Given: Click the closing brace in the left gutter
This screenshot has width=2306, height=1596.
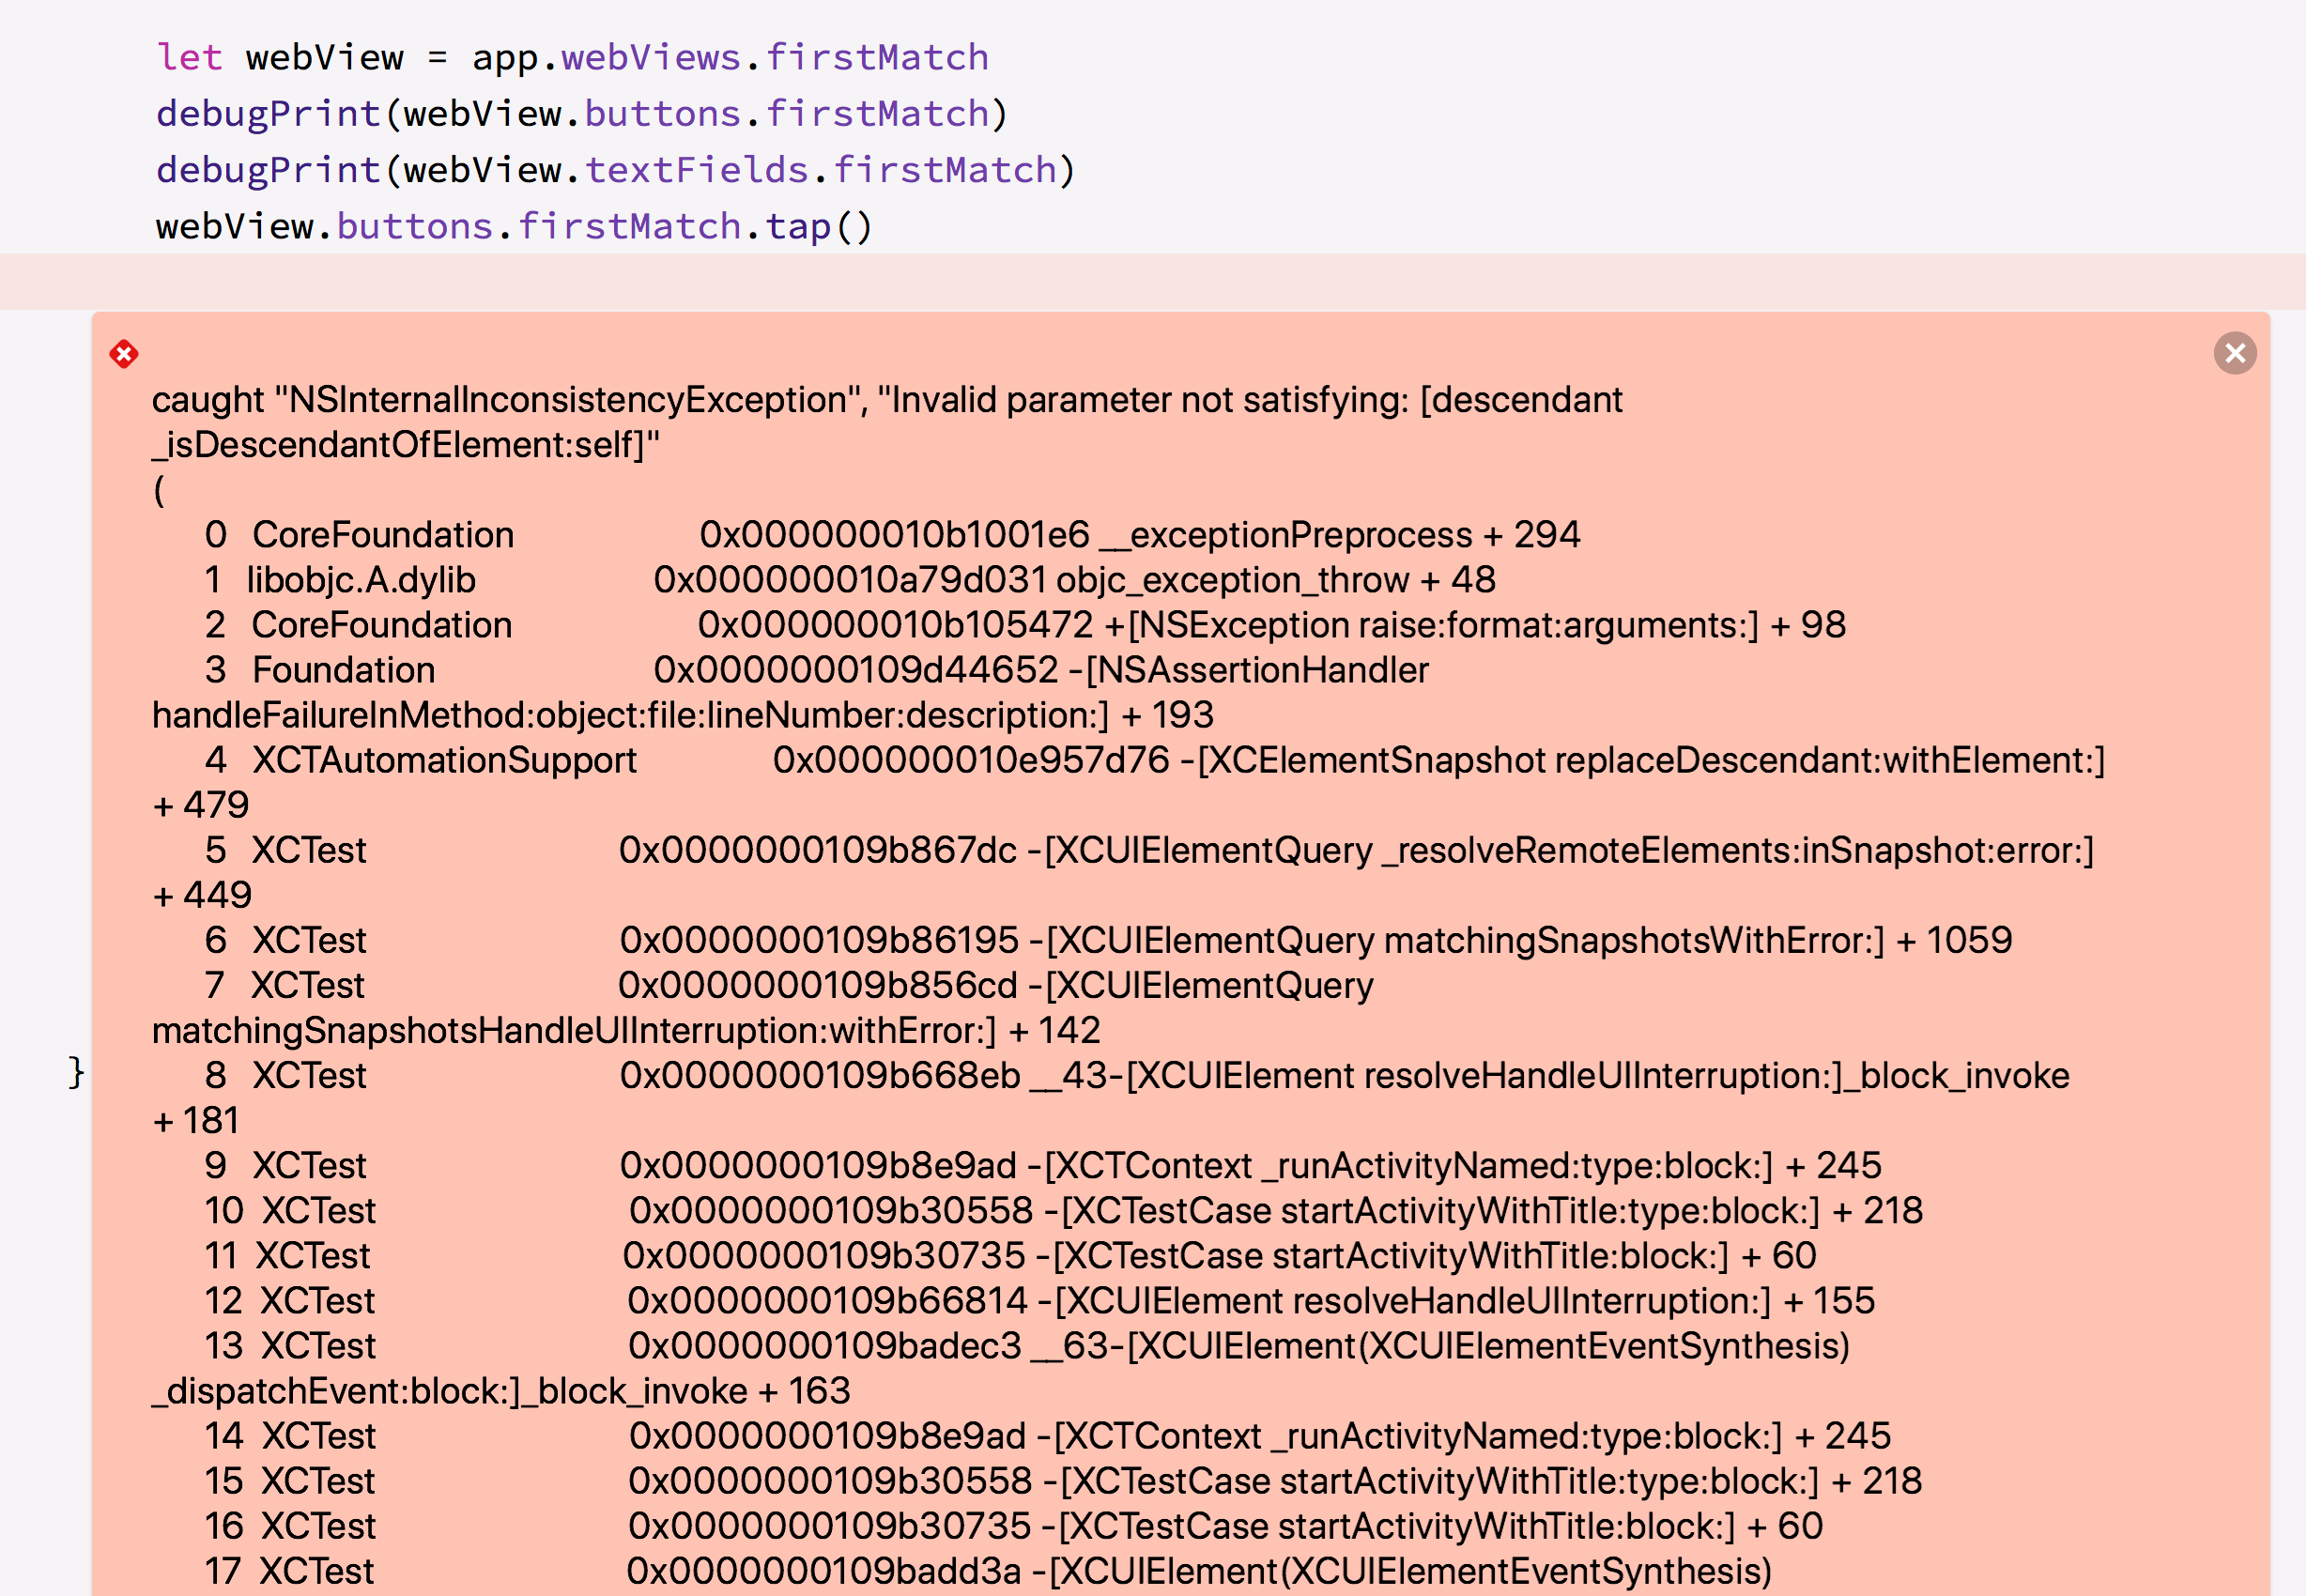Looking at the screenshot, I should coord(76,1073).
